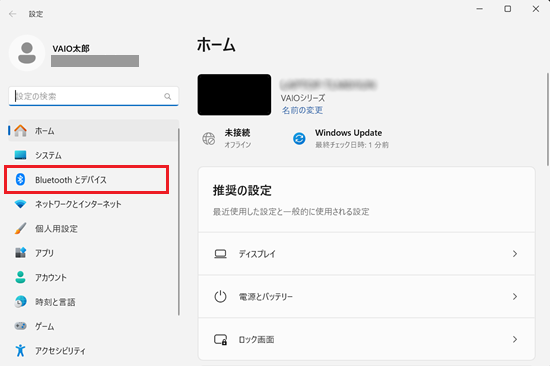Image resolution: width=550 pixels, height=366 pixels.
Task: Click the VAIOシリーズ device label
Action: 303,98
